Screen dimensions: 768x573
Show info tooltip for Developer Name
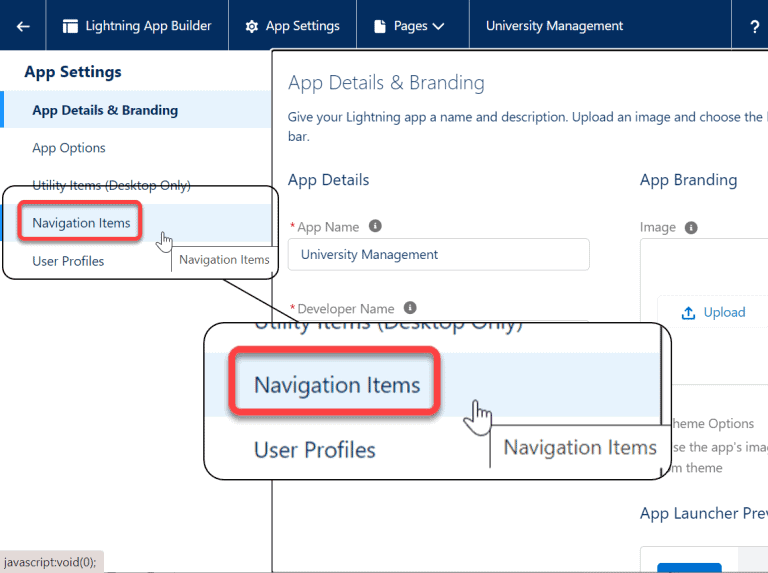pos(410,308)
